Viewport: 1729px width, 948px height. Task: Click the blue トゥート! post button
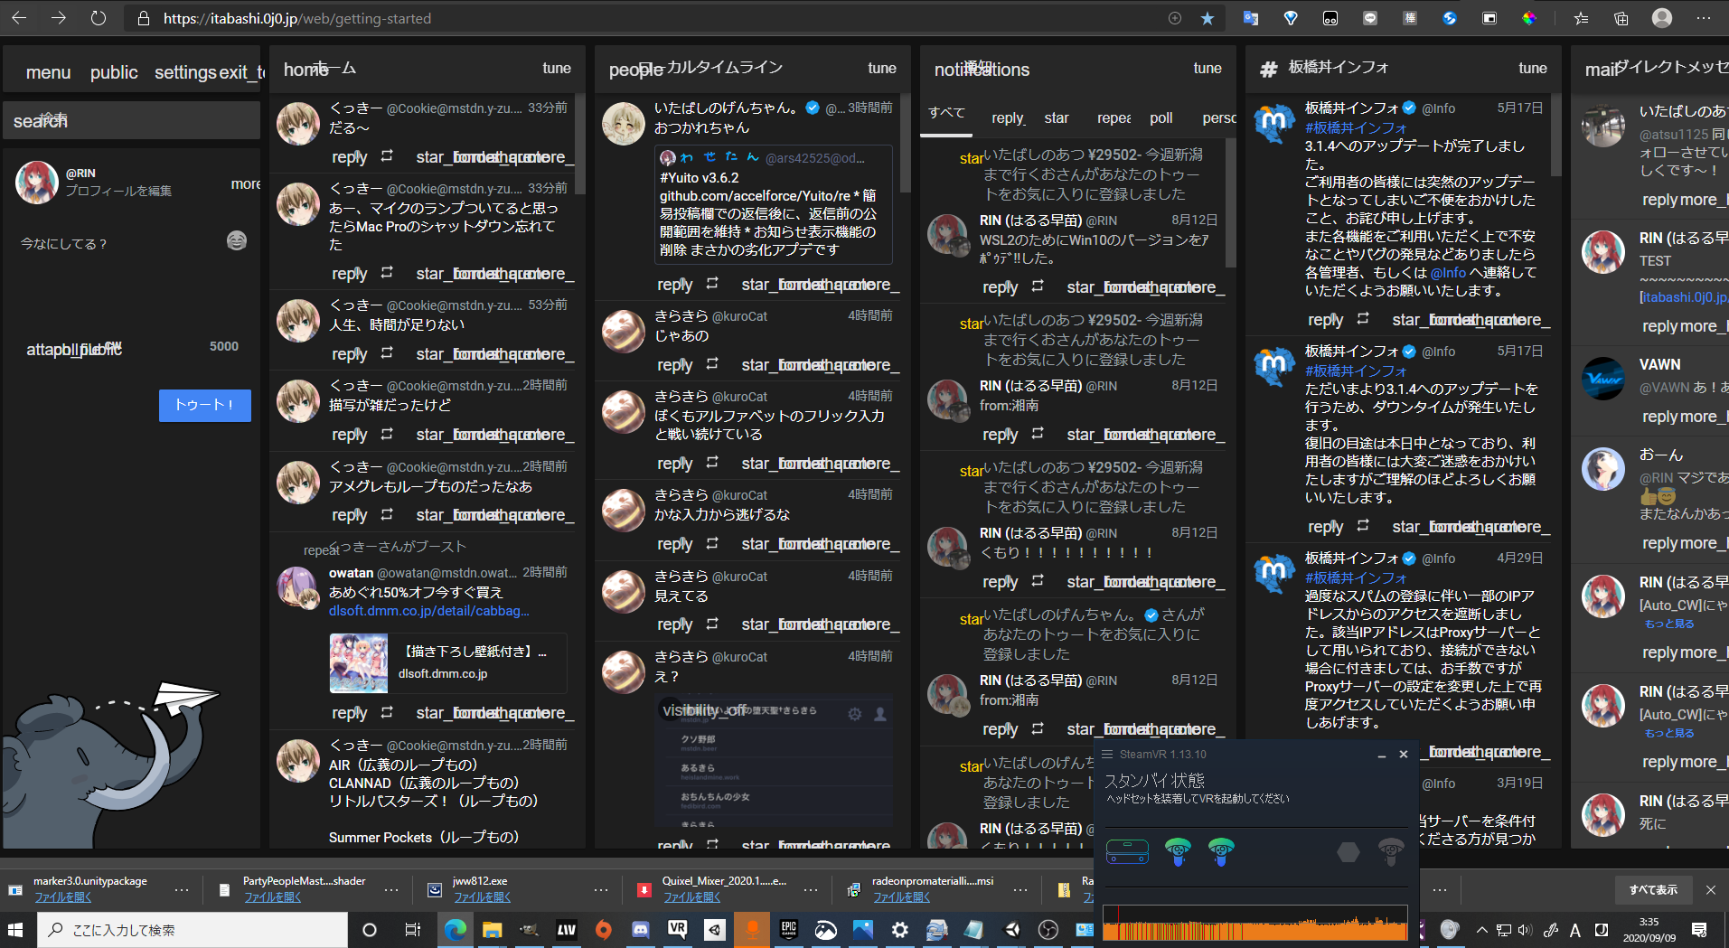pos(204,405)
